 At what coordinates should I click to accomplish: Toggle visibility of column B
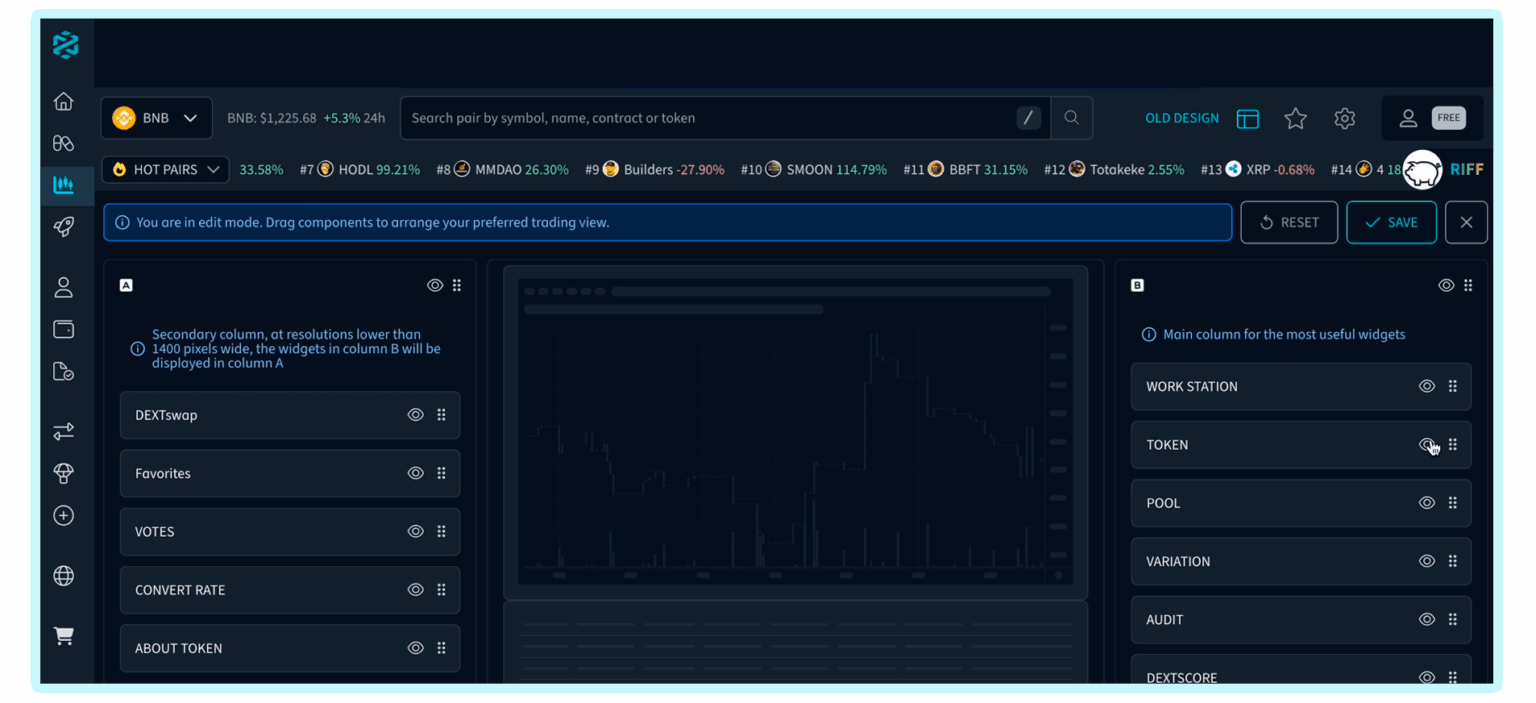[x=1446, y=285]
